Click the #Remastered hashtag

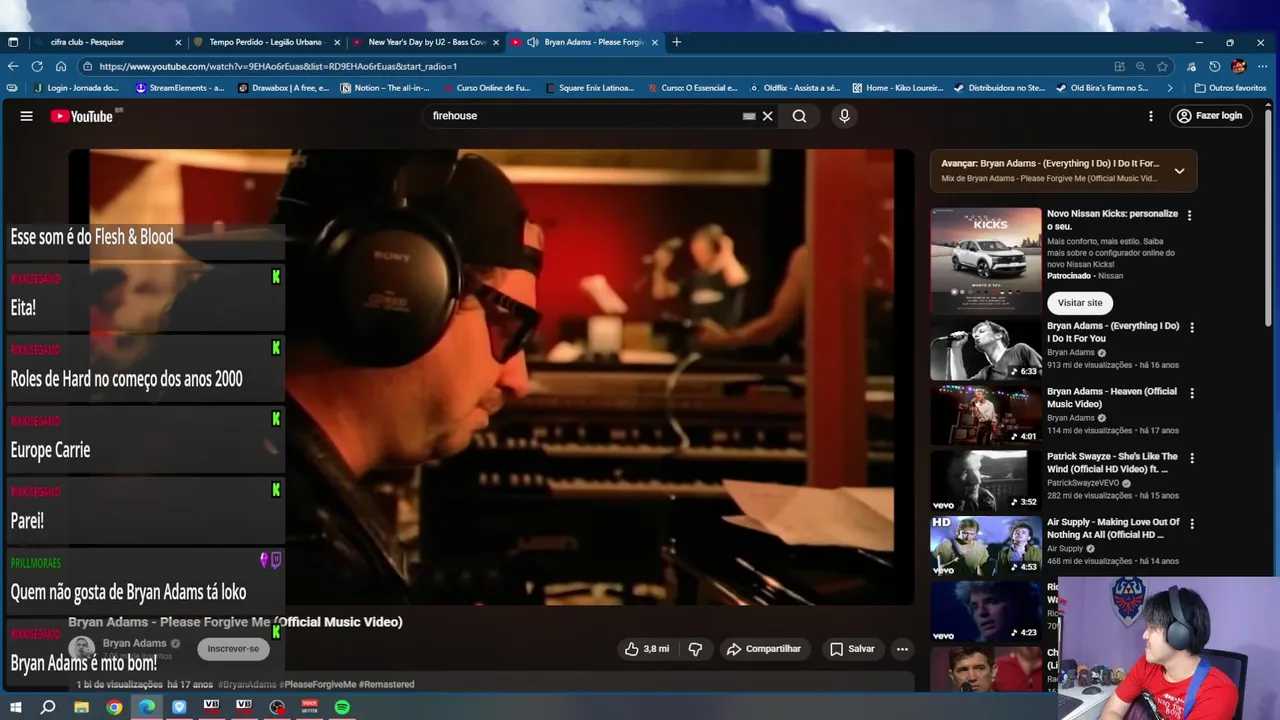(387, 685)
